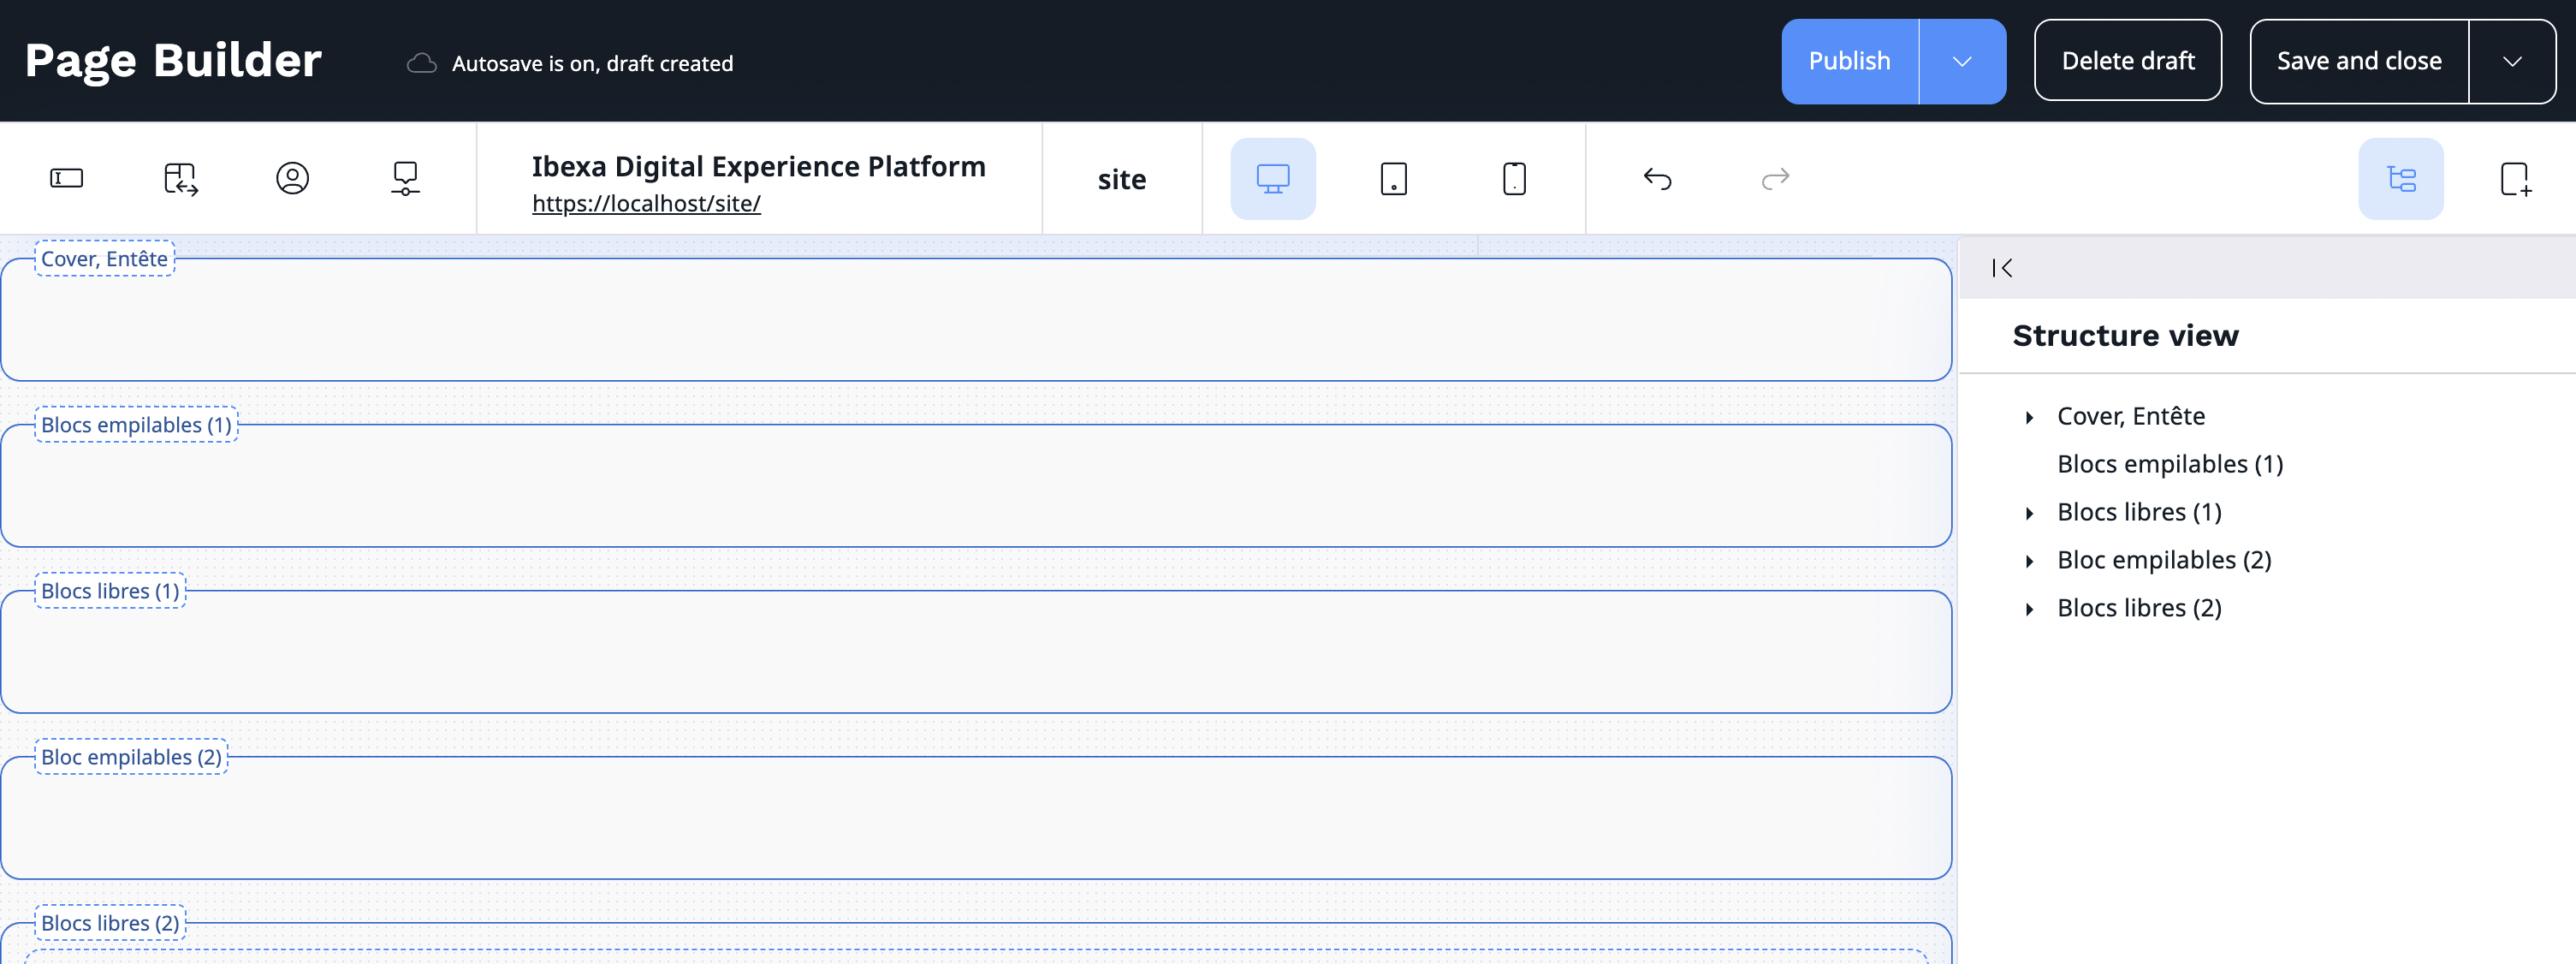Select Blocs empilables (1) in structure tree
This screenshot has height=964, width=2576.
click(x=2169, y=464)
